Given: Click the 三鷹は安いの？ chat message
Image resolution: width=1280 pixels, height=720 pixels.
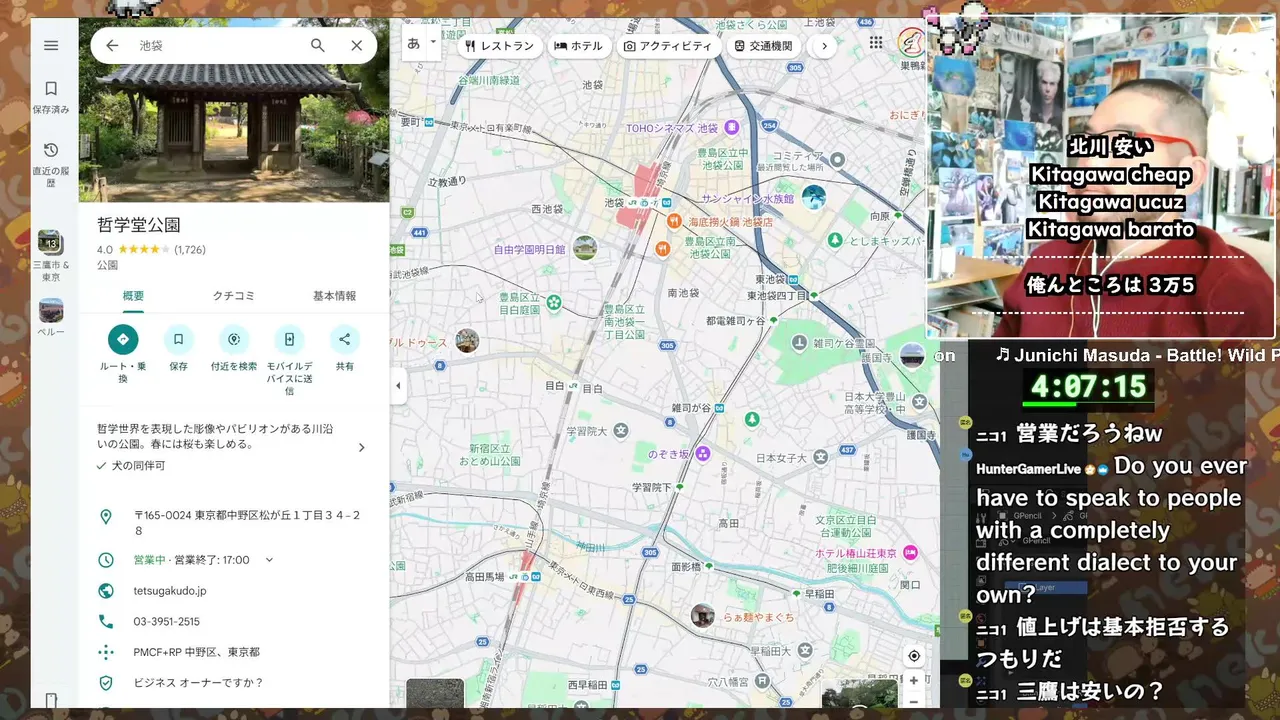Looking at the screenshot, I should click(1090, 691).
